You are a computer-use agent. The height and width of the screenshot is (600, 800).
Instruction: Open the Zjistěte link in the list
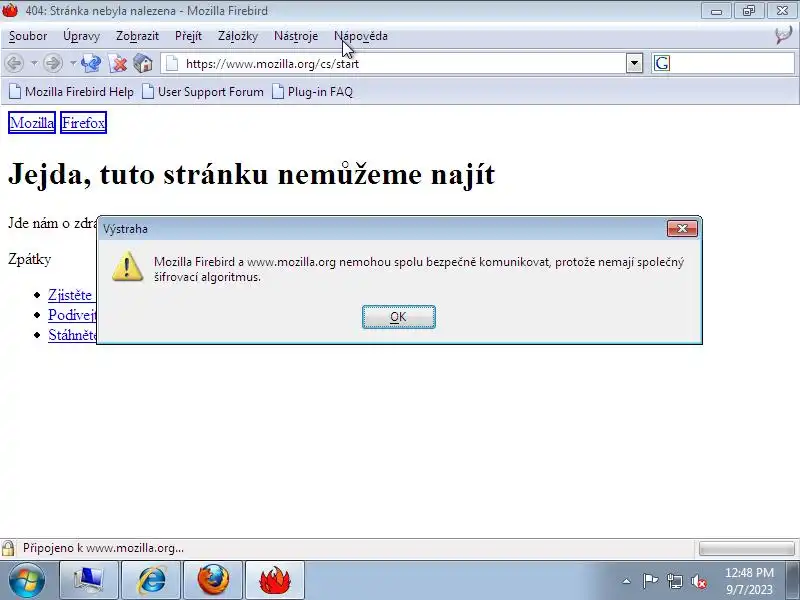[70, 295]
